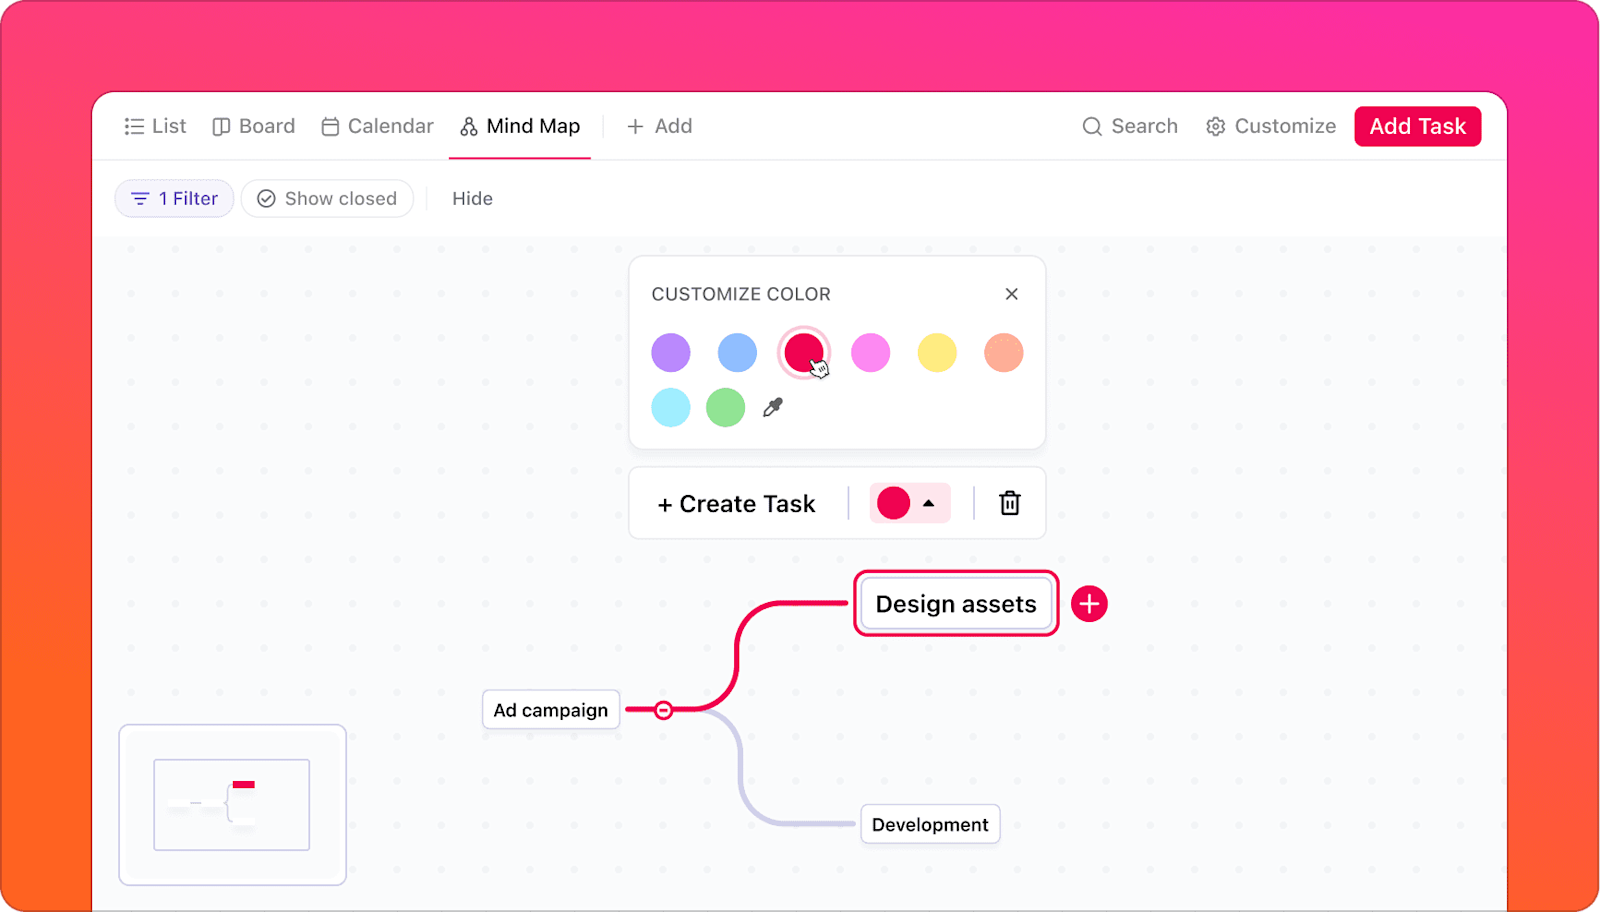Open the Calendar view icon
The image size is (1600, 912).
[x=377, y=126]
